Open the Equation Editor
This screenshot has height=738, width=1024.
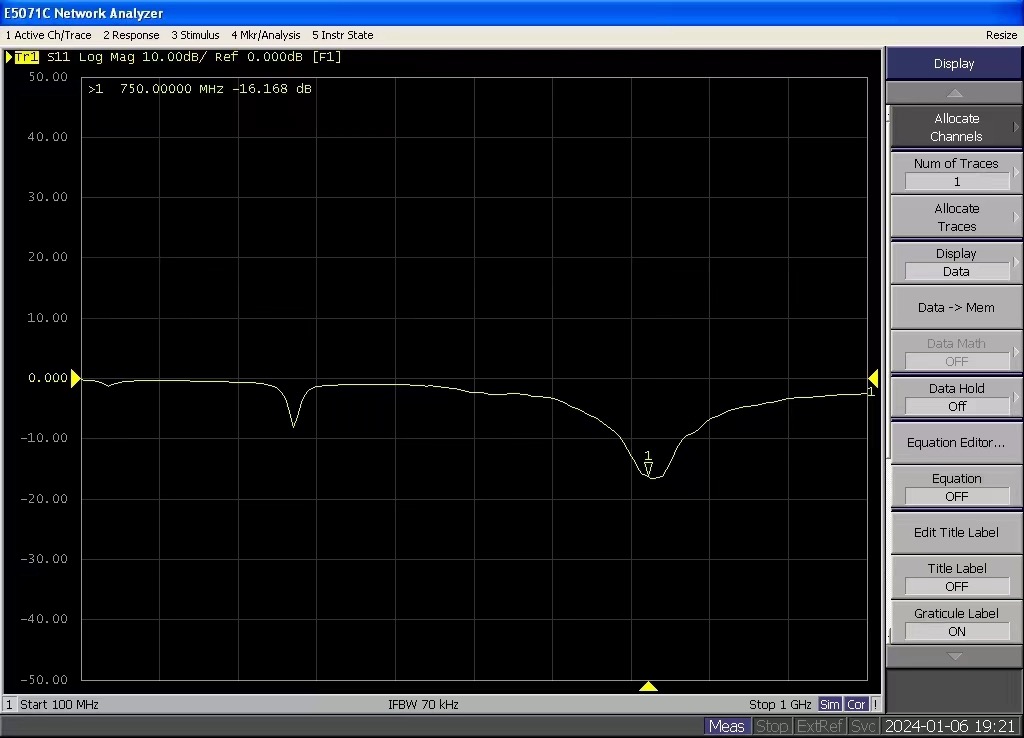pos(956,442)
